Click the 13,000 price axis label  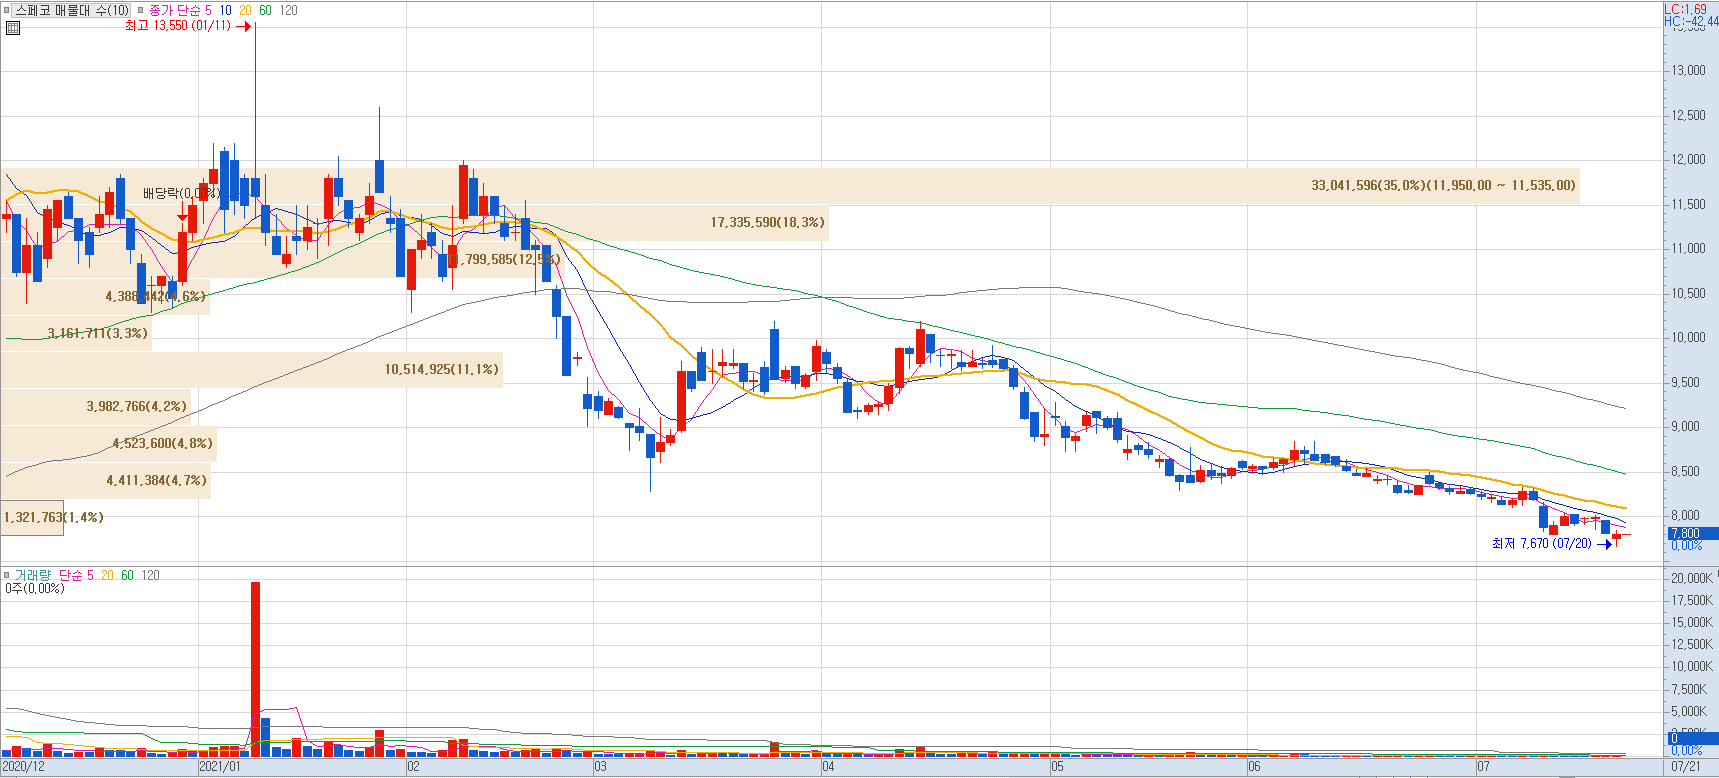point(1689,70)
